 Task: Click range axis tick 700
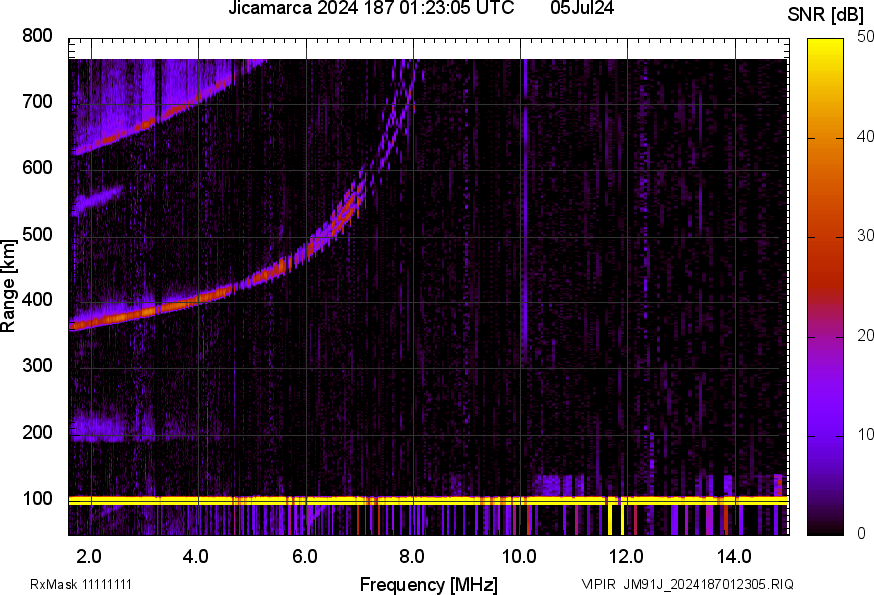tap(37, 101)
